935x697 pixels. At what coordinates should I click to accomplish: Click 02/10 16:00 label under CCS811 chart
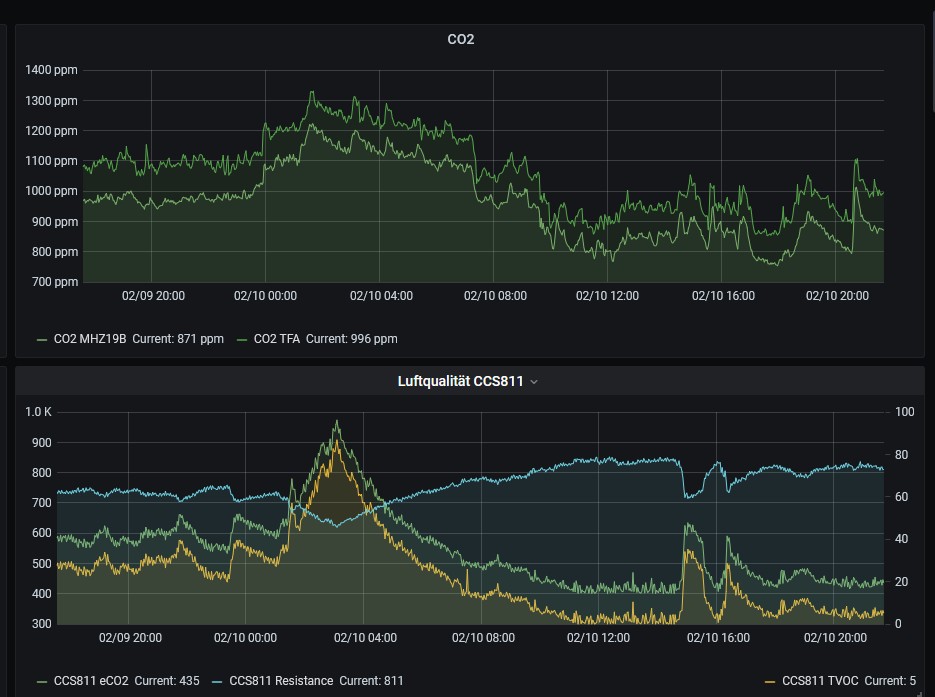click(x=718, y=638)
